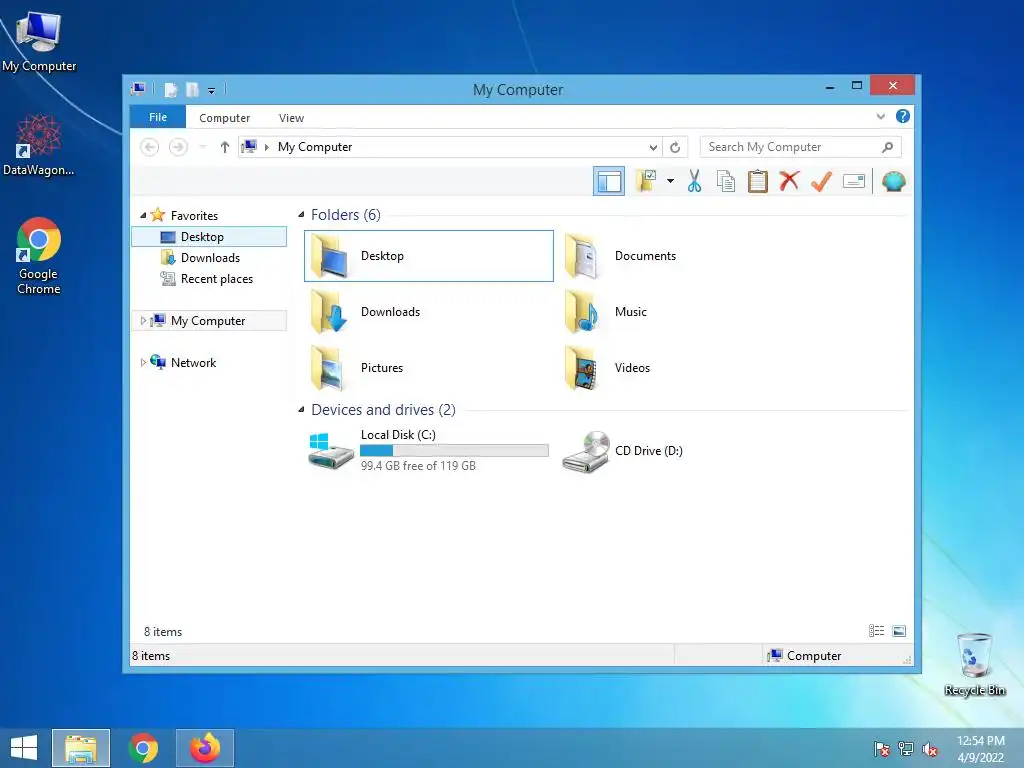Select Downloads under Favorites
Viewport: 1024px width, 768px height.
(209, 257)
